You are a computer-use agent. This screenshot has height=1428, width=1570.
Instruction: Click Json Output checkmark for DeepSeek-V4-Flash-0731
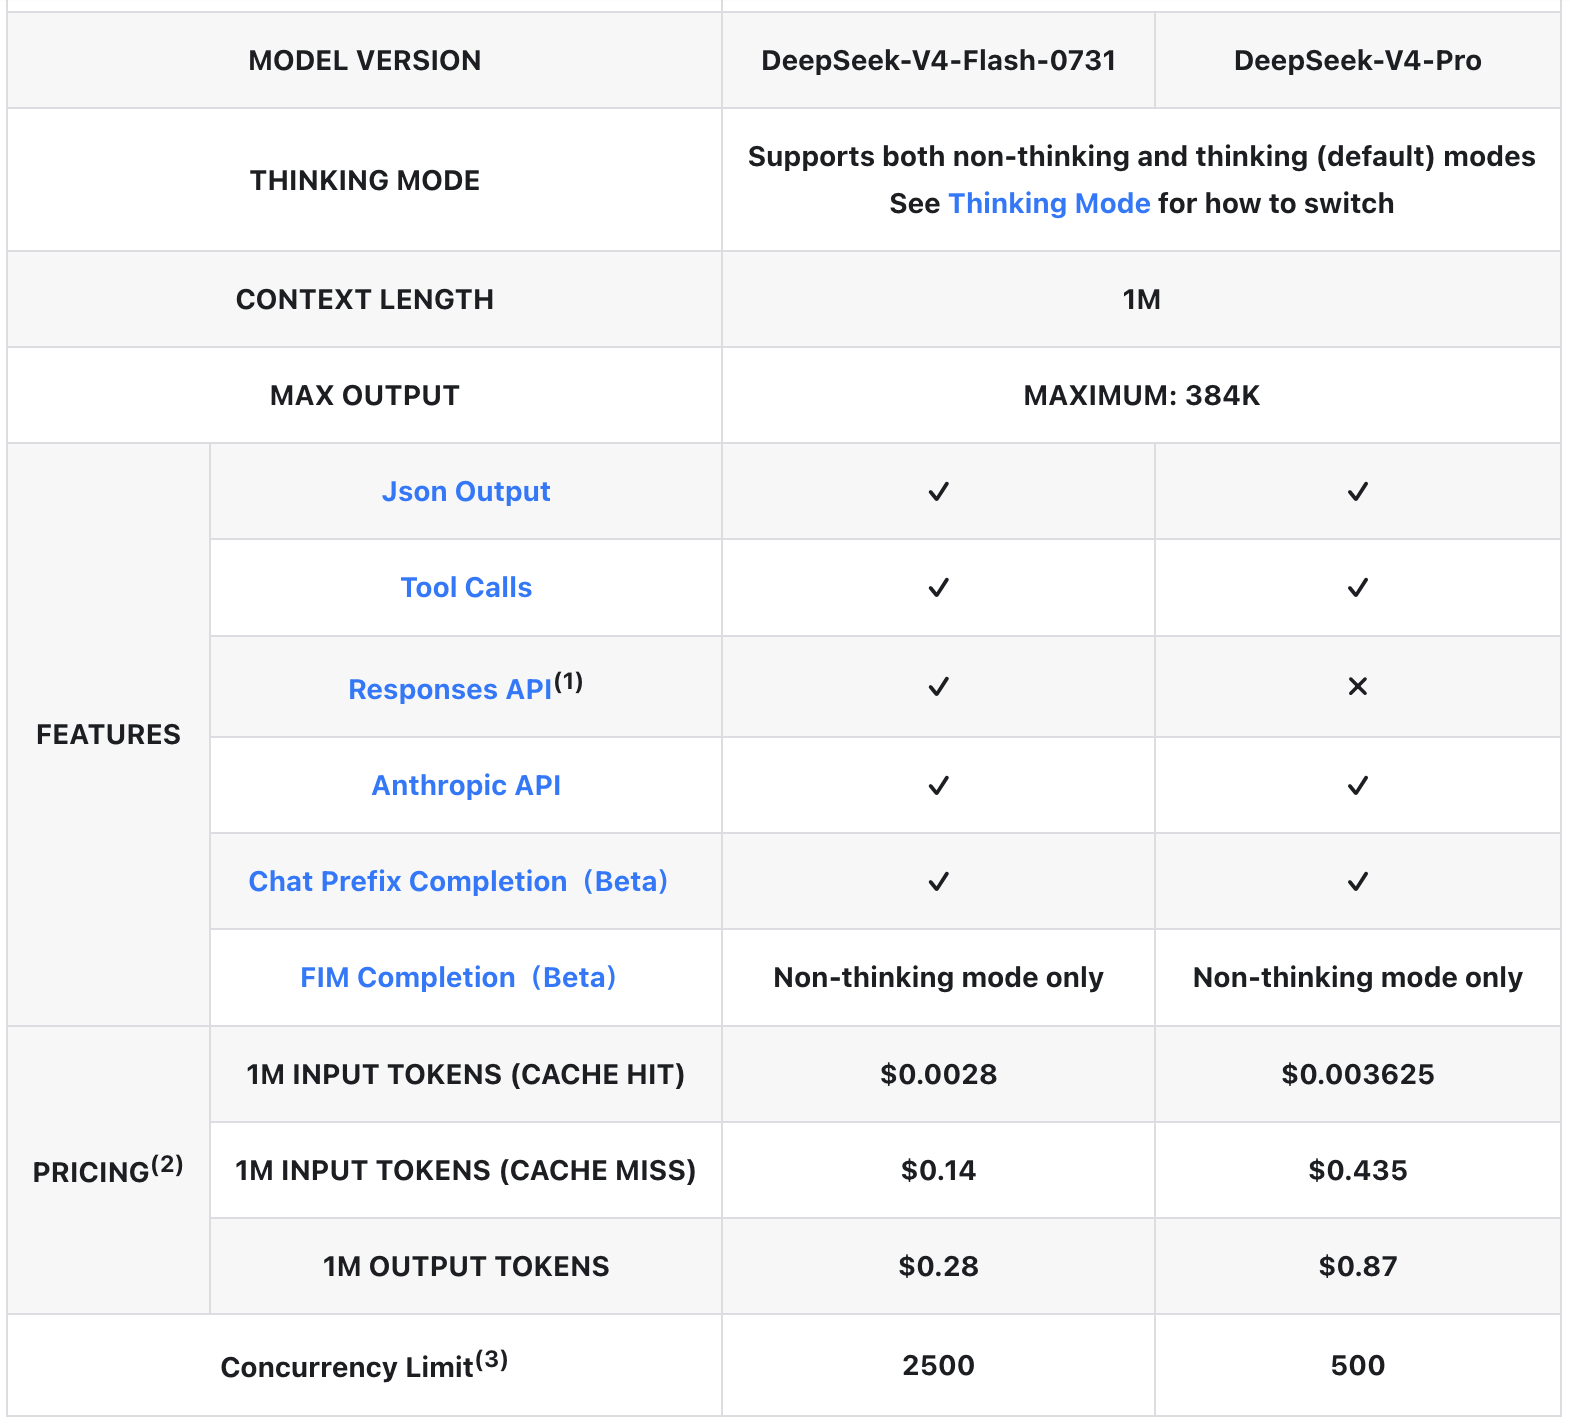[x=938, y=492]
